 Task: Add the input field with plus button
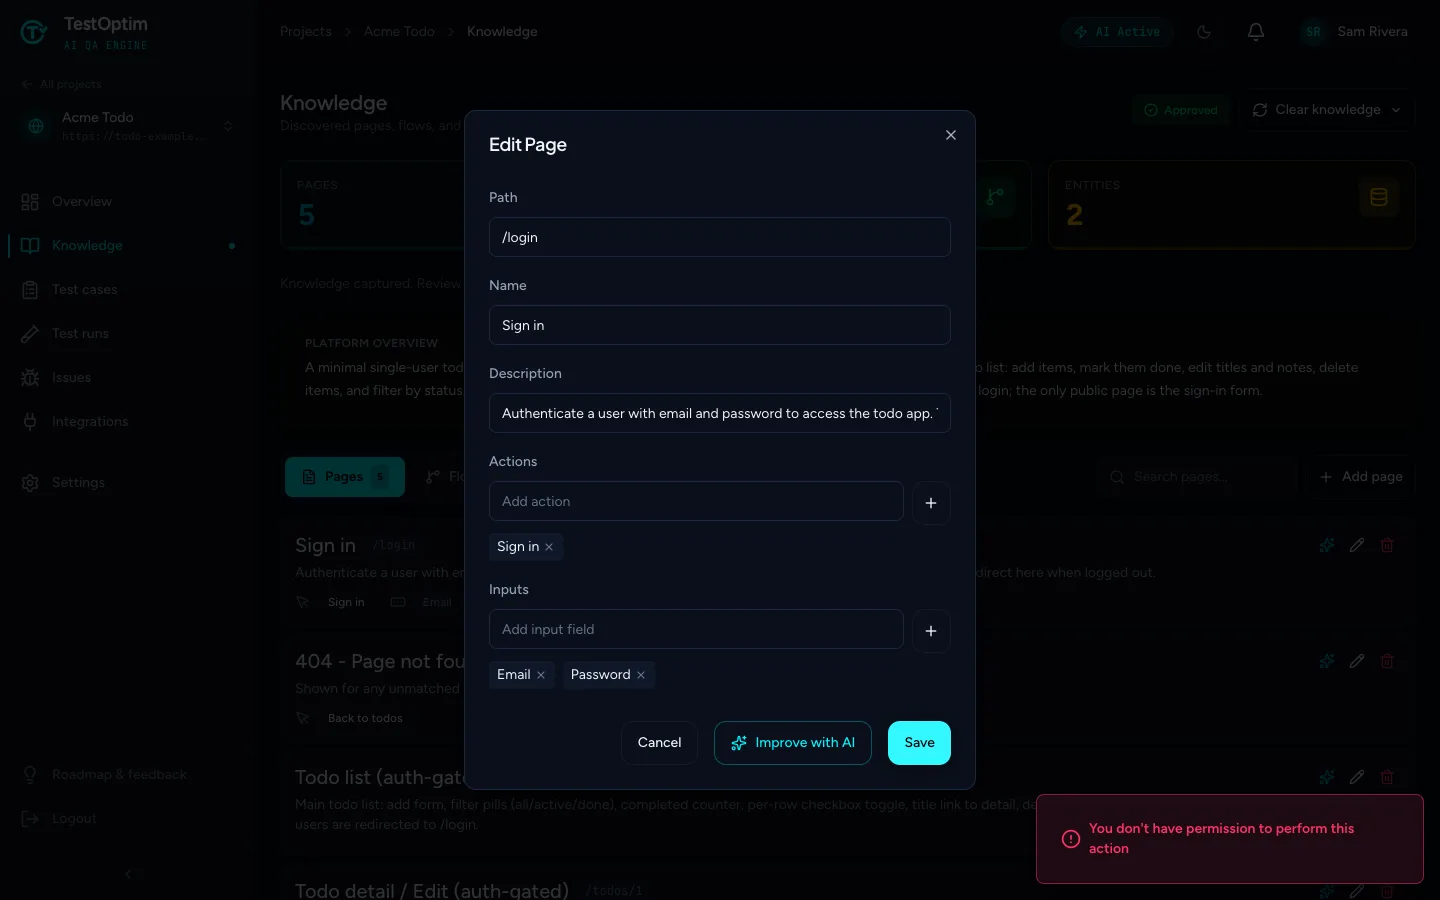[x=931, y=631]
